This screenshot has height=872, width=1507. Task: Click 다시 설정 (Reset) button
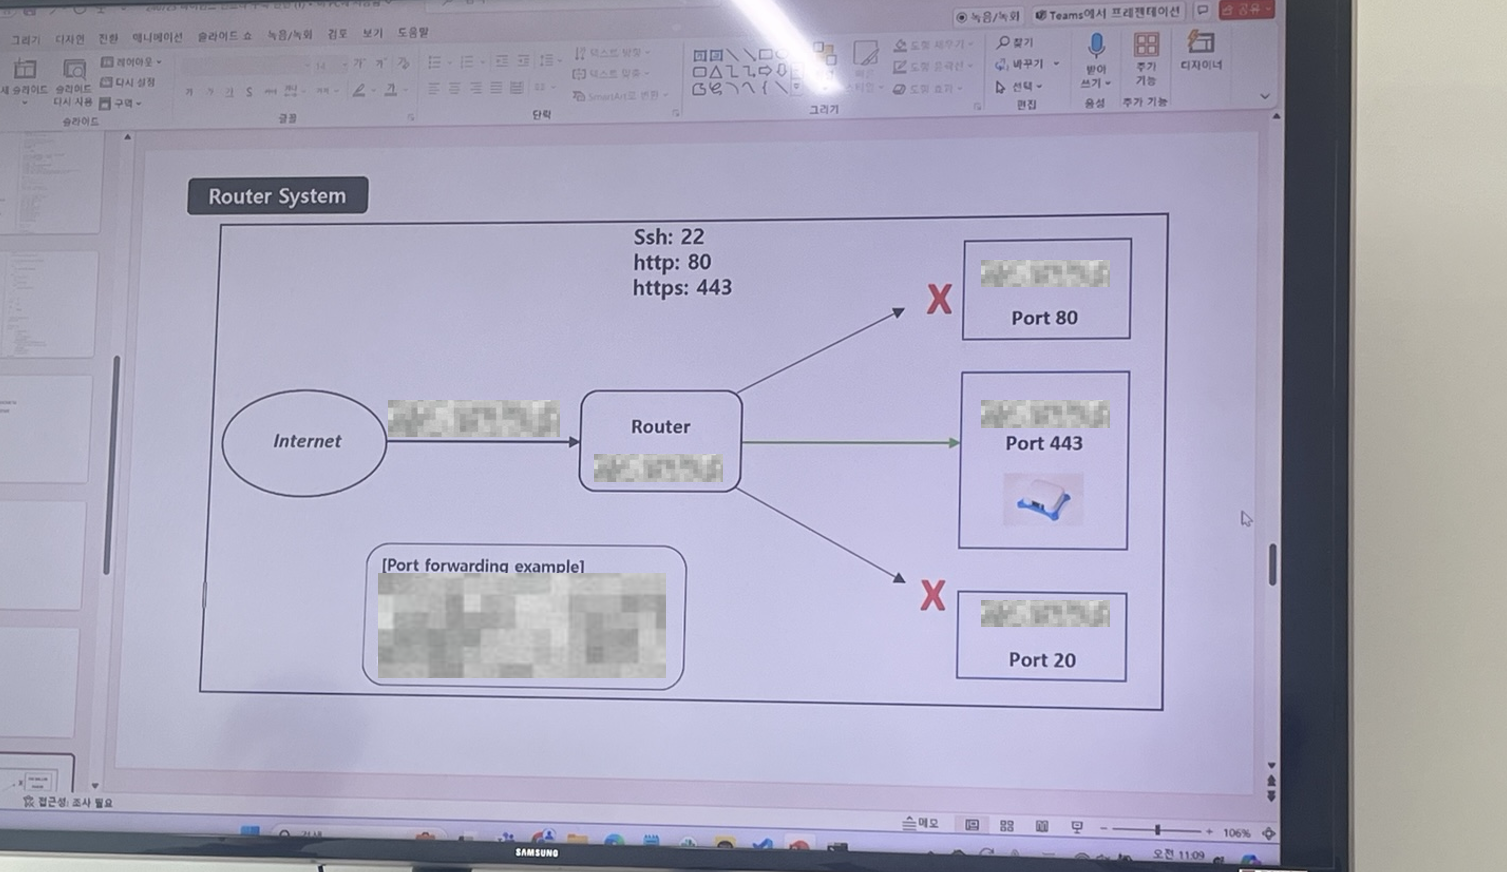tap(128, 82)
